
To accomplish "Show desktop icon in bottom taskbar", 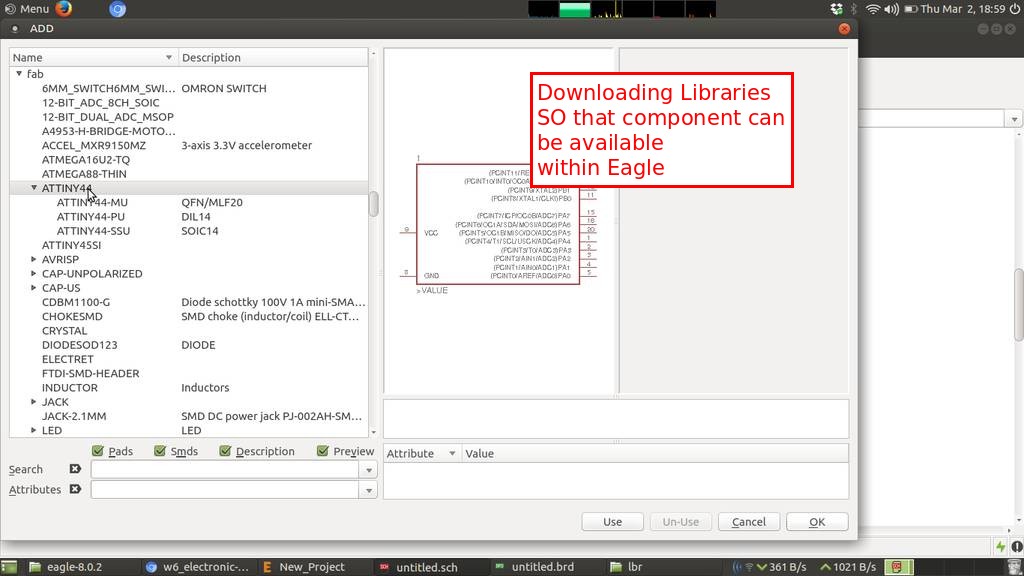I will click(x=9, y=567).
